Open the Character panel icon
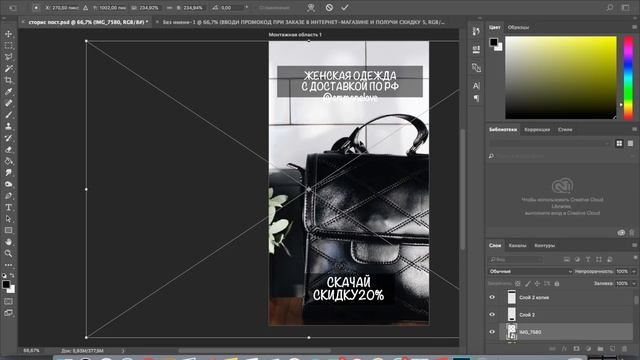 click(x=476, y=86)
